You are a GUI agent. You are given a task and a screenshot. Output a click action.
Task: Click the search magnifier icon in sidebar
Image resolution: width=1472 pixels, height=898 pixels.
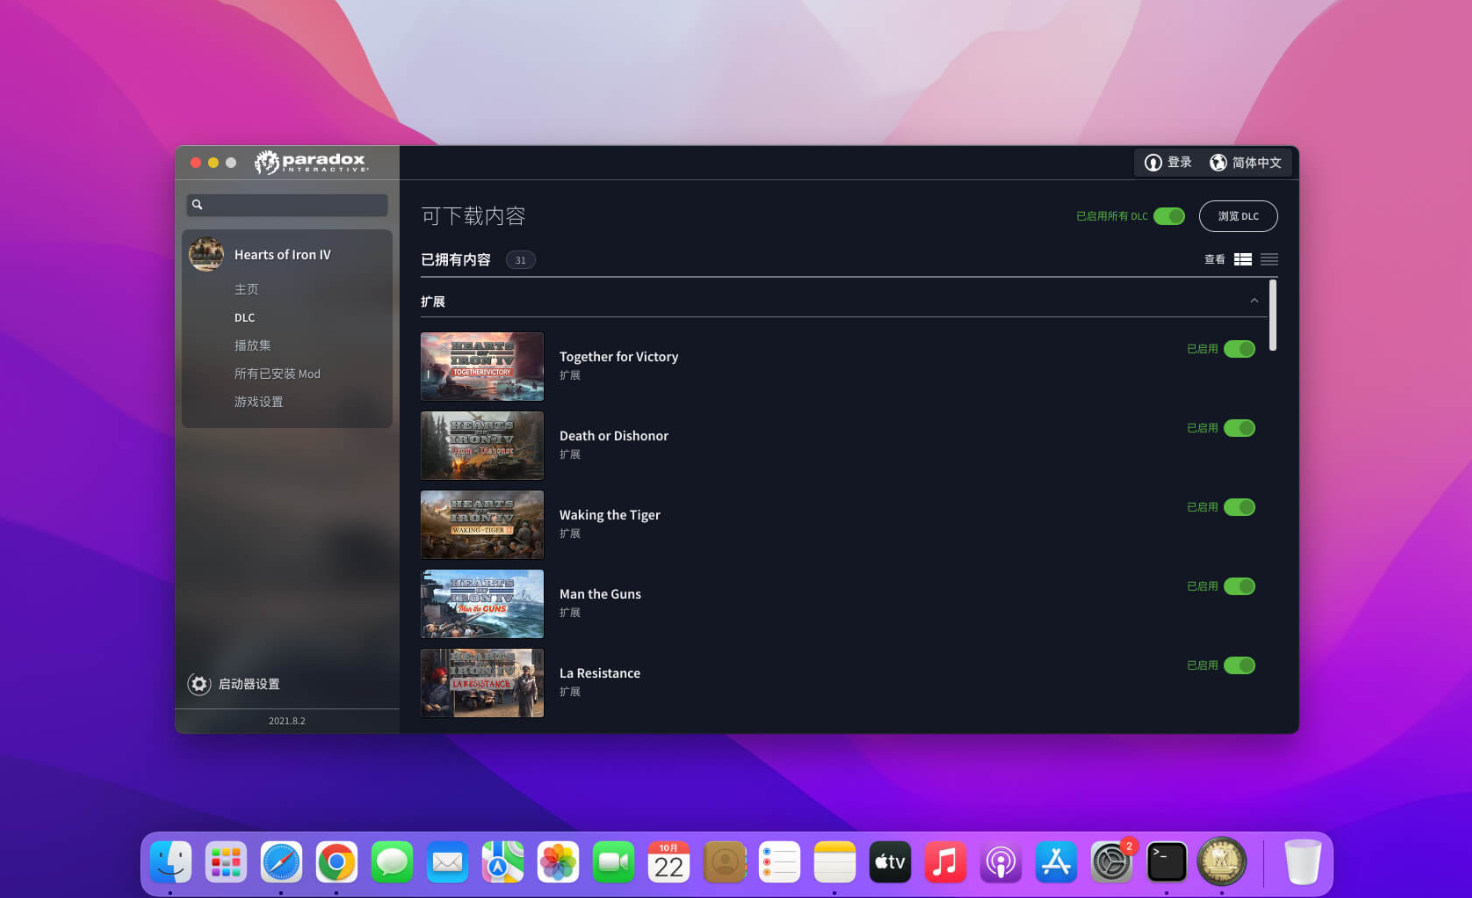point(198,205)
